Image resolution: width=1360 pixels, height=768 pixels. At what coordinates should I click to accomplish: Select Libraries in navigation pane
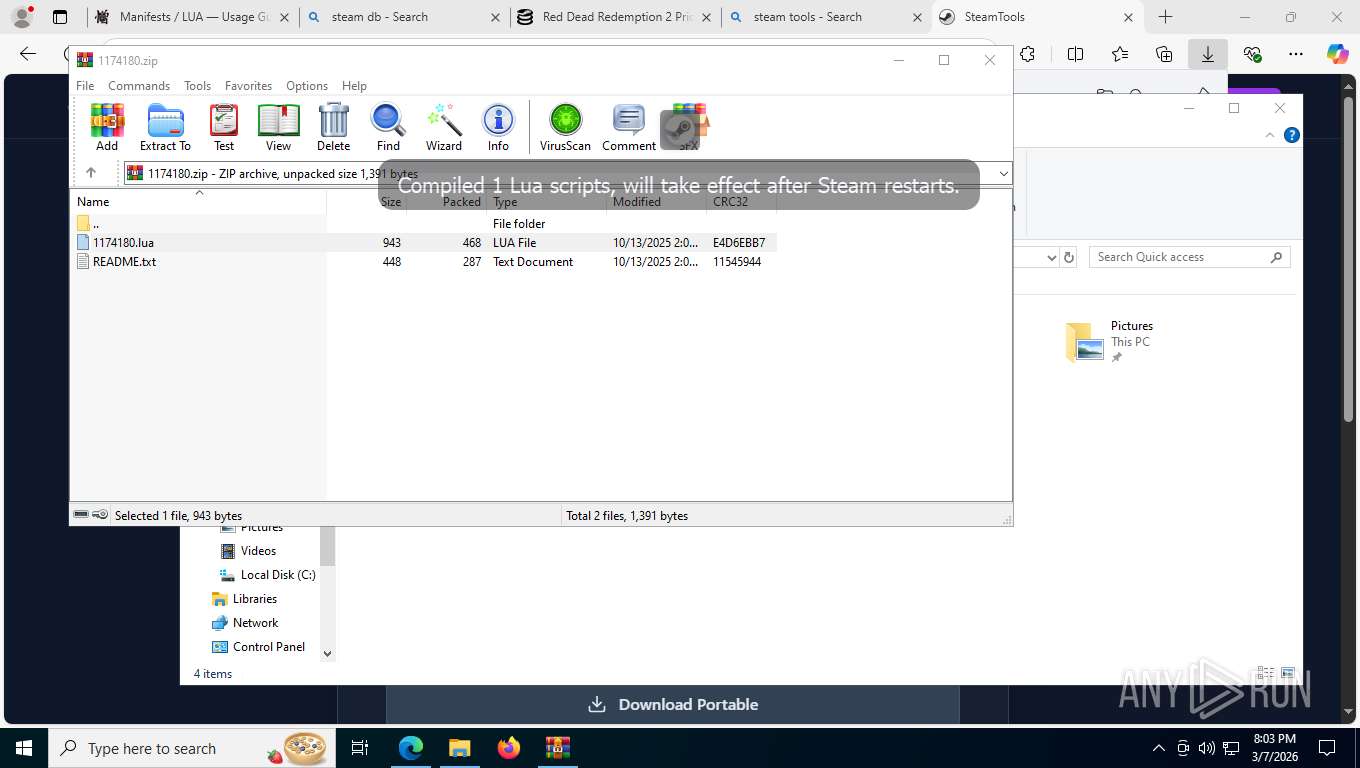[x=244, y=599]
